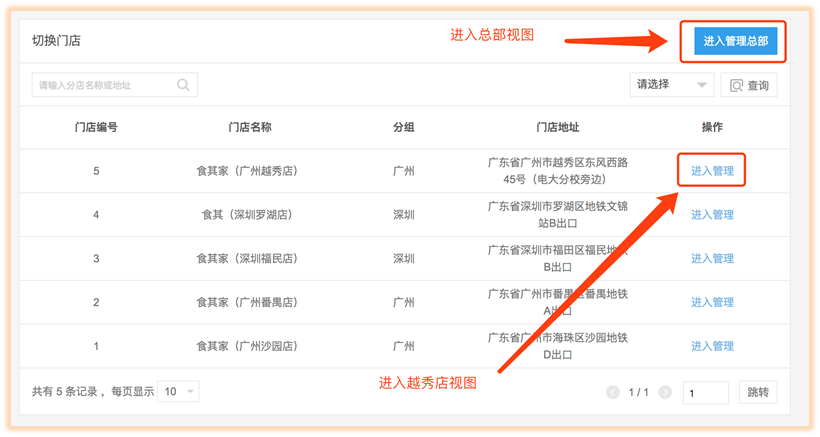820x437 pixels.
Task: Click the 门店地址 column header
Action: click(557, 128)
